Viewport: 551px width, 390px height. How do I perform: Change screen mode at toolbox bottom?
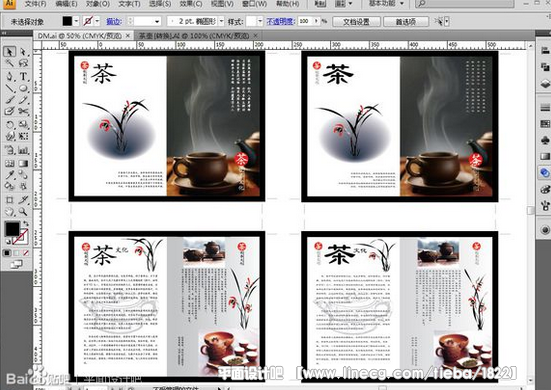16,265
